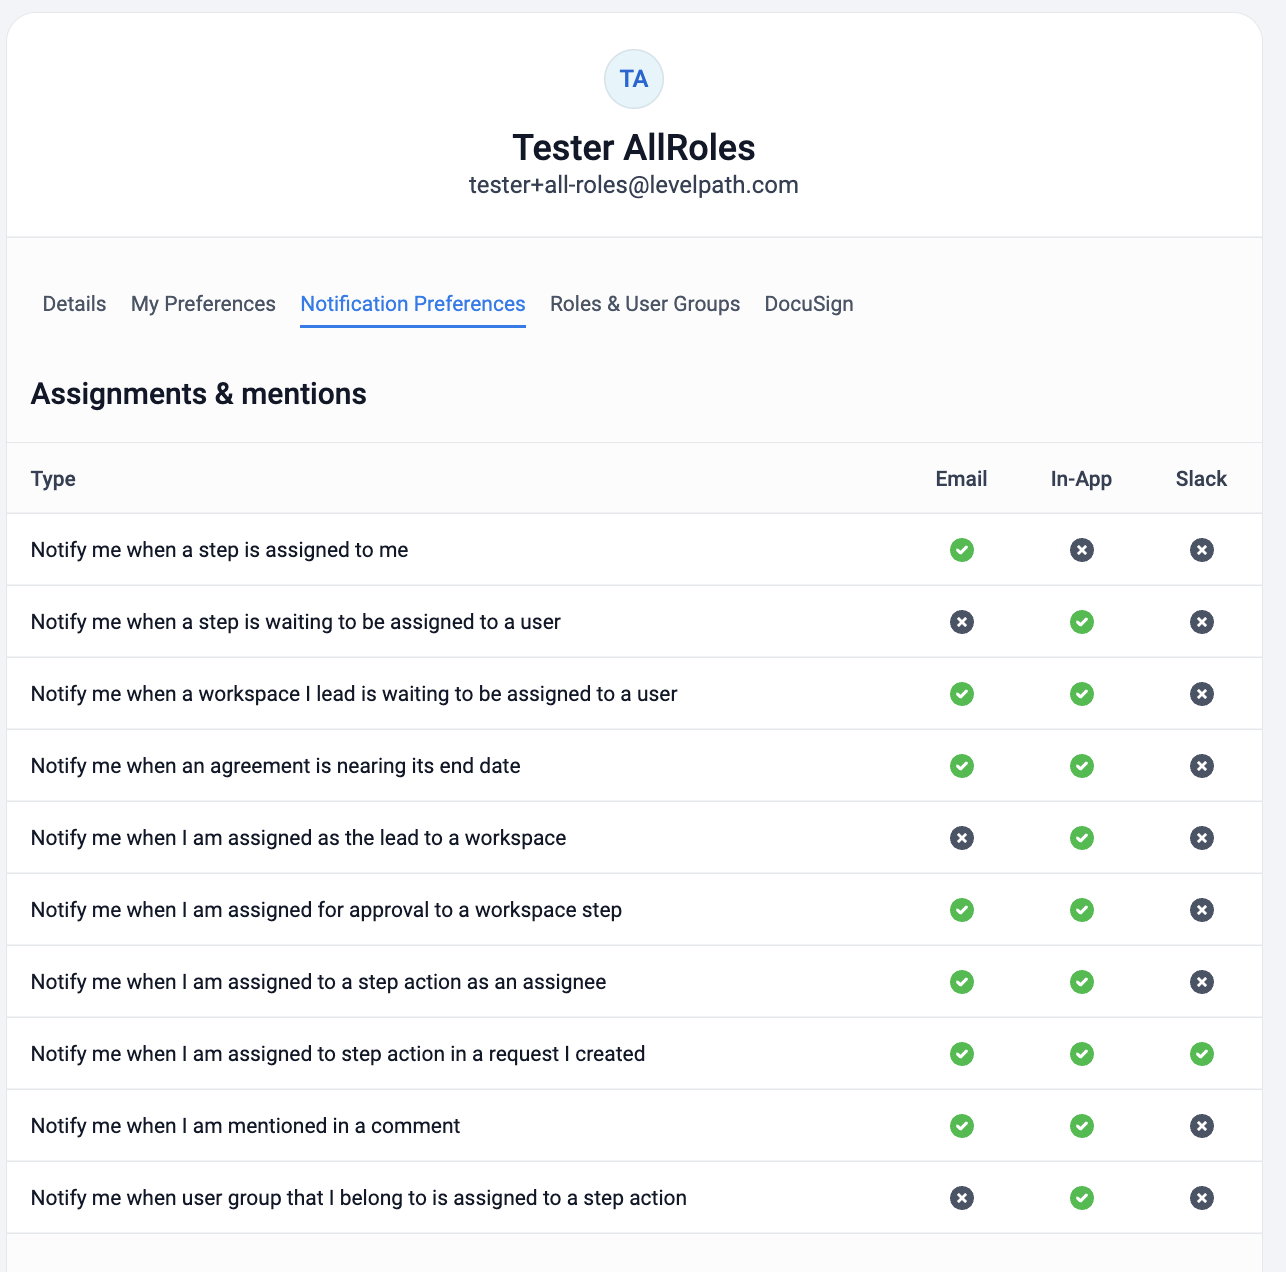Enable Email notification for user group step assignment
1286x1272 pixels.
961,1198
